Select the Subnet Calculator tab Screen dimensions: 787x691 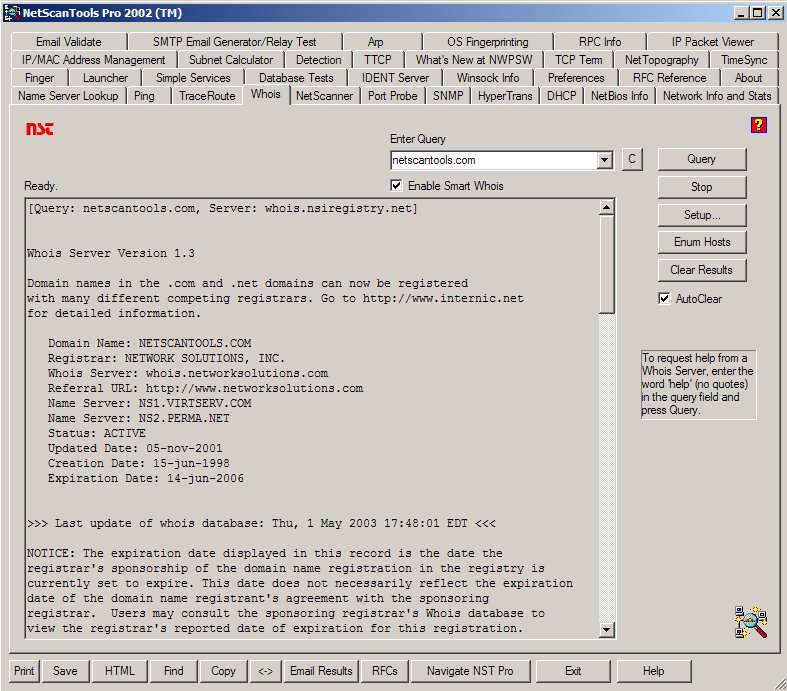(231, 60)
